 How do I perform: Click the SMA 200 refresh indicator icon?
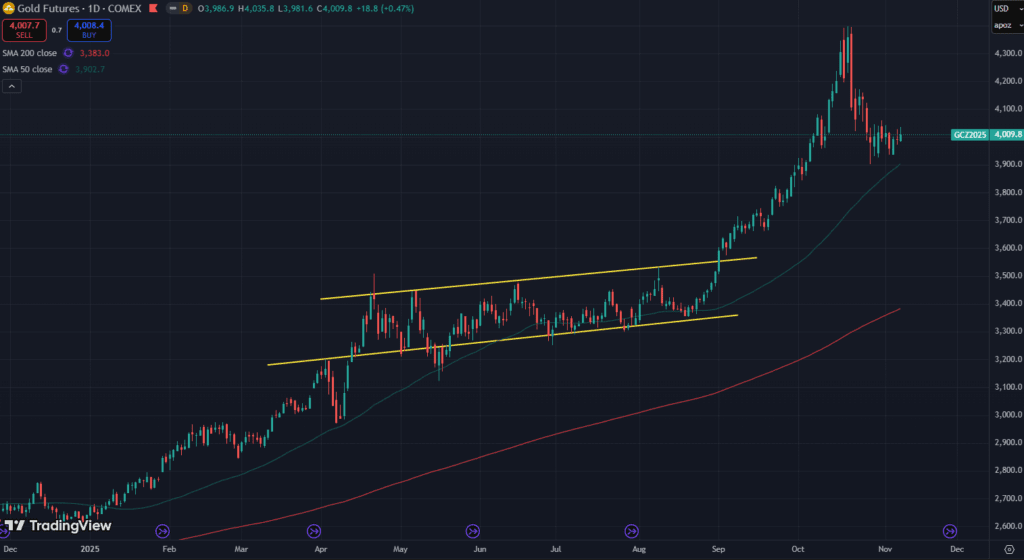(68, 53)
